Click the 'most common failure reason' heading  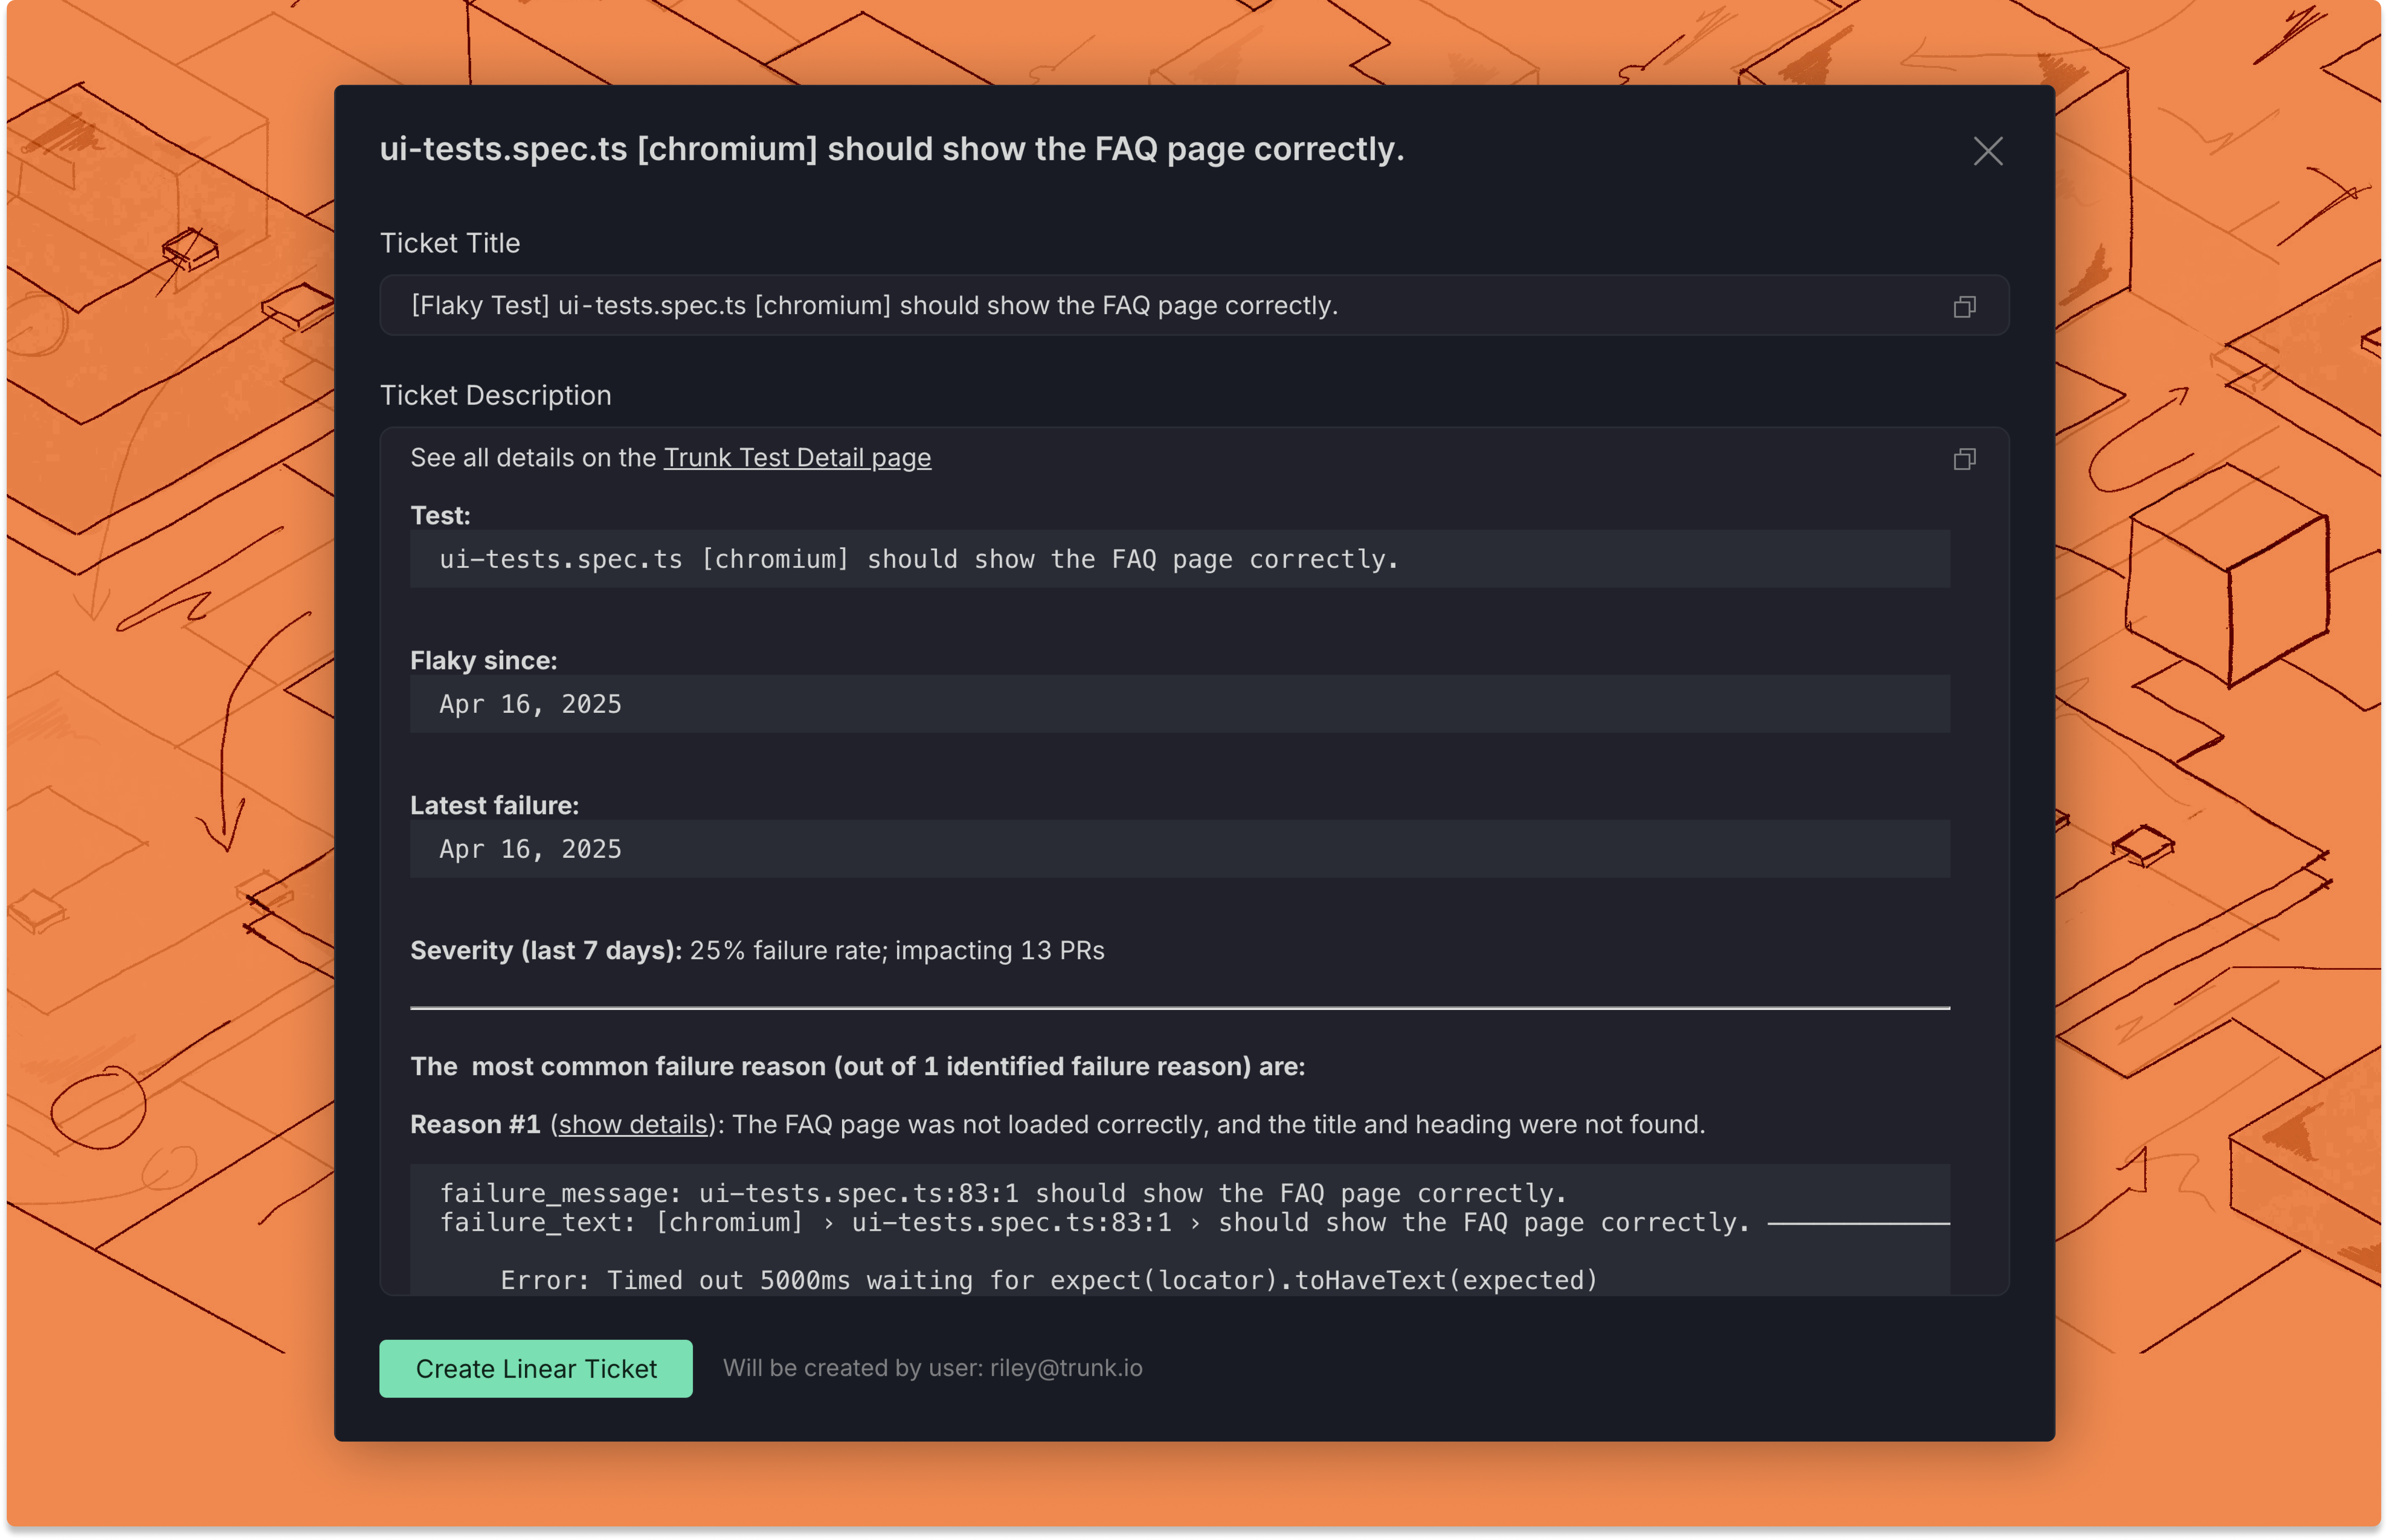click(x=858, y=1066)
